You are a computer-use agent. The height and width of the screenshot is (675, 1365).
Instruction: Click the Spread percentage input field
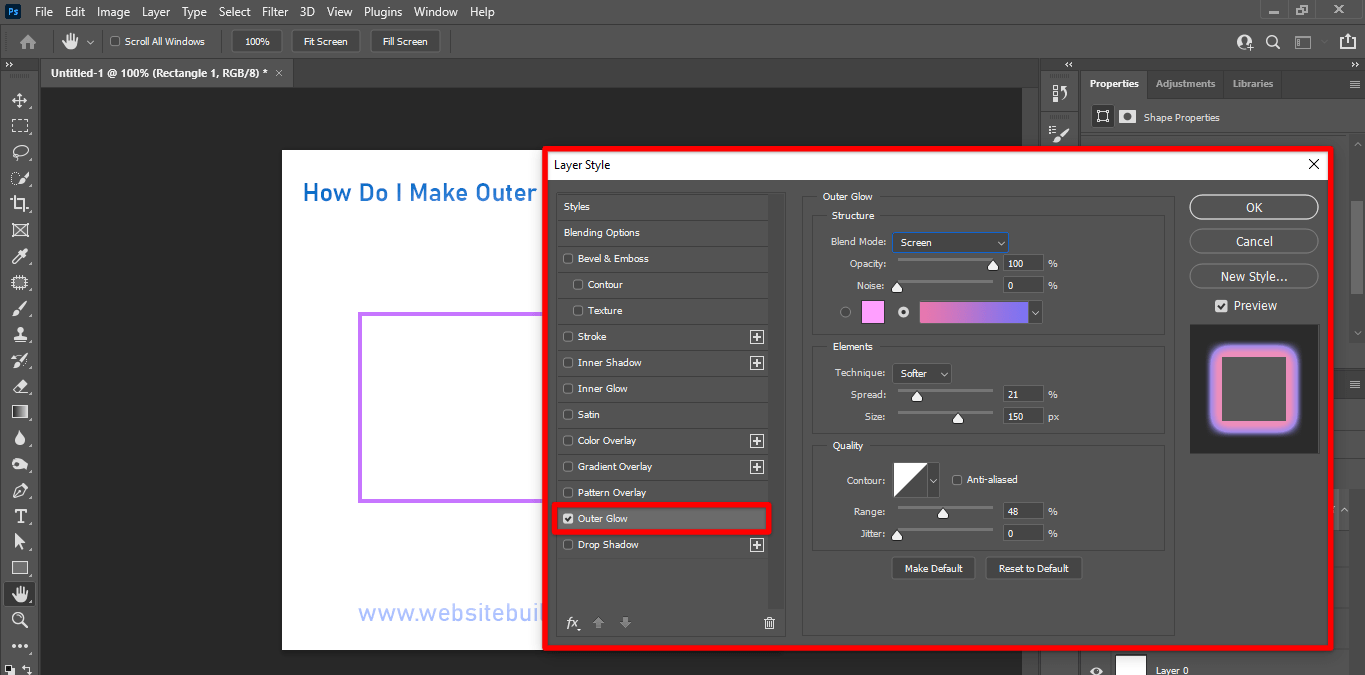point(1022,394)
